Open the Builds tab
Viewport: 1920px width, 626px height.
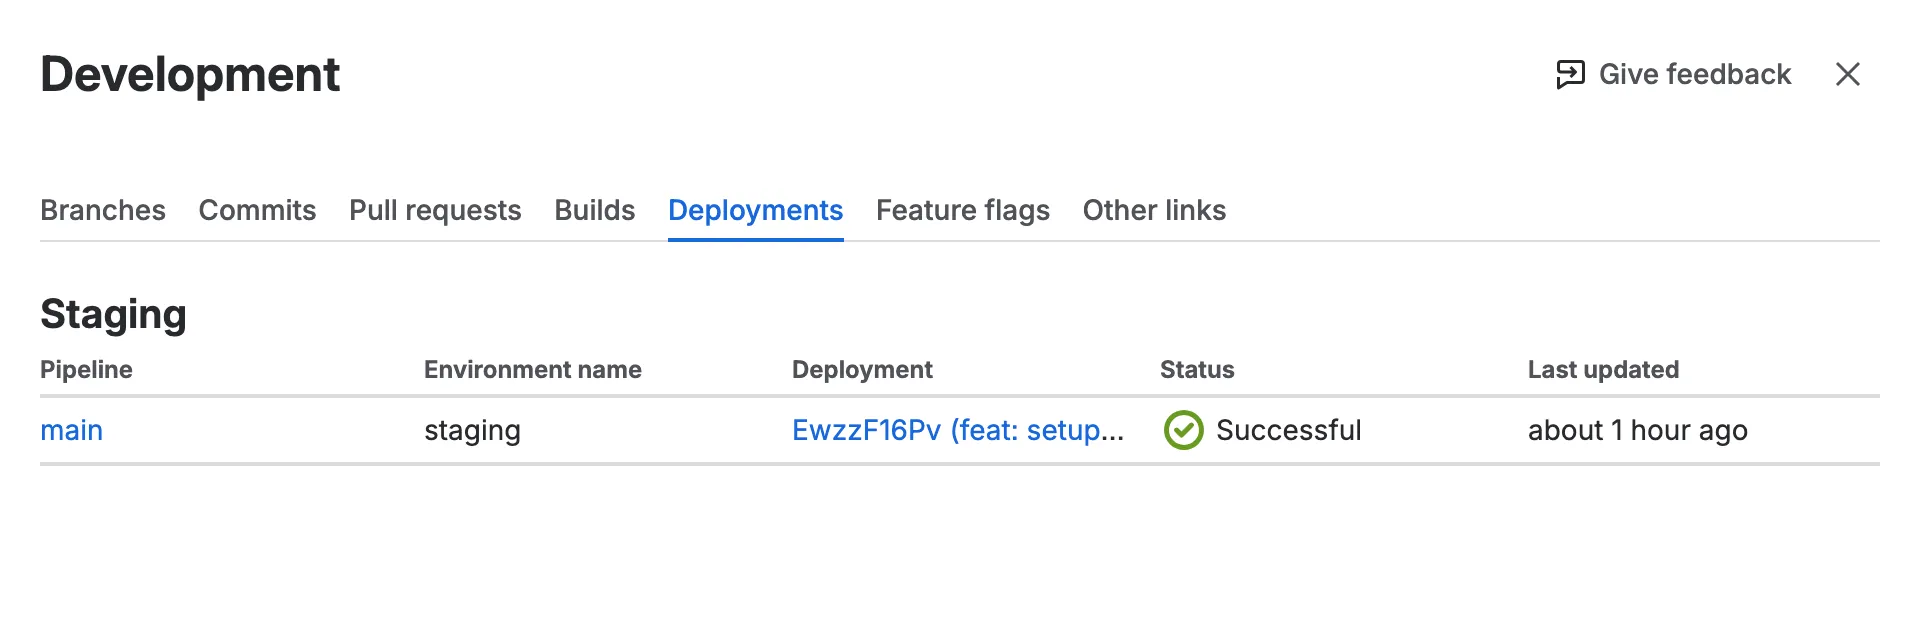tap(595, 210)
